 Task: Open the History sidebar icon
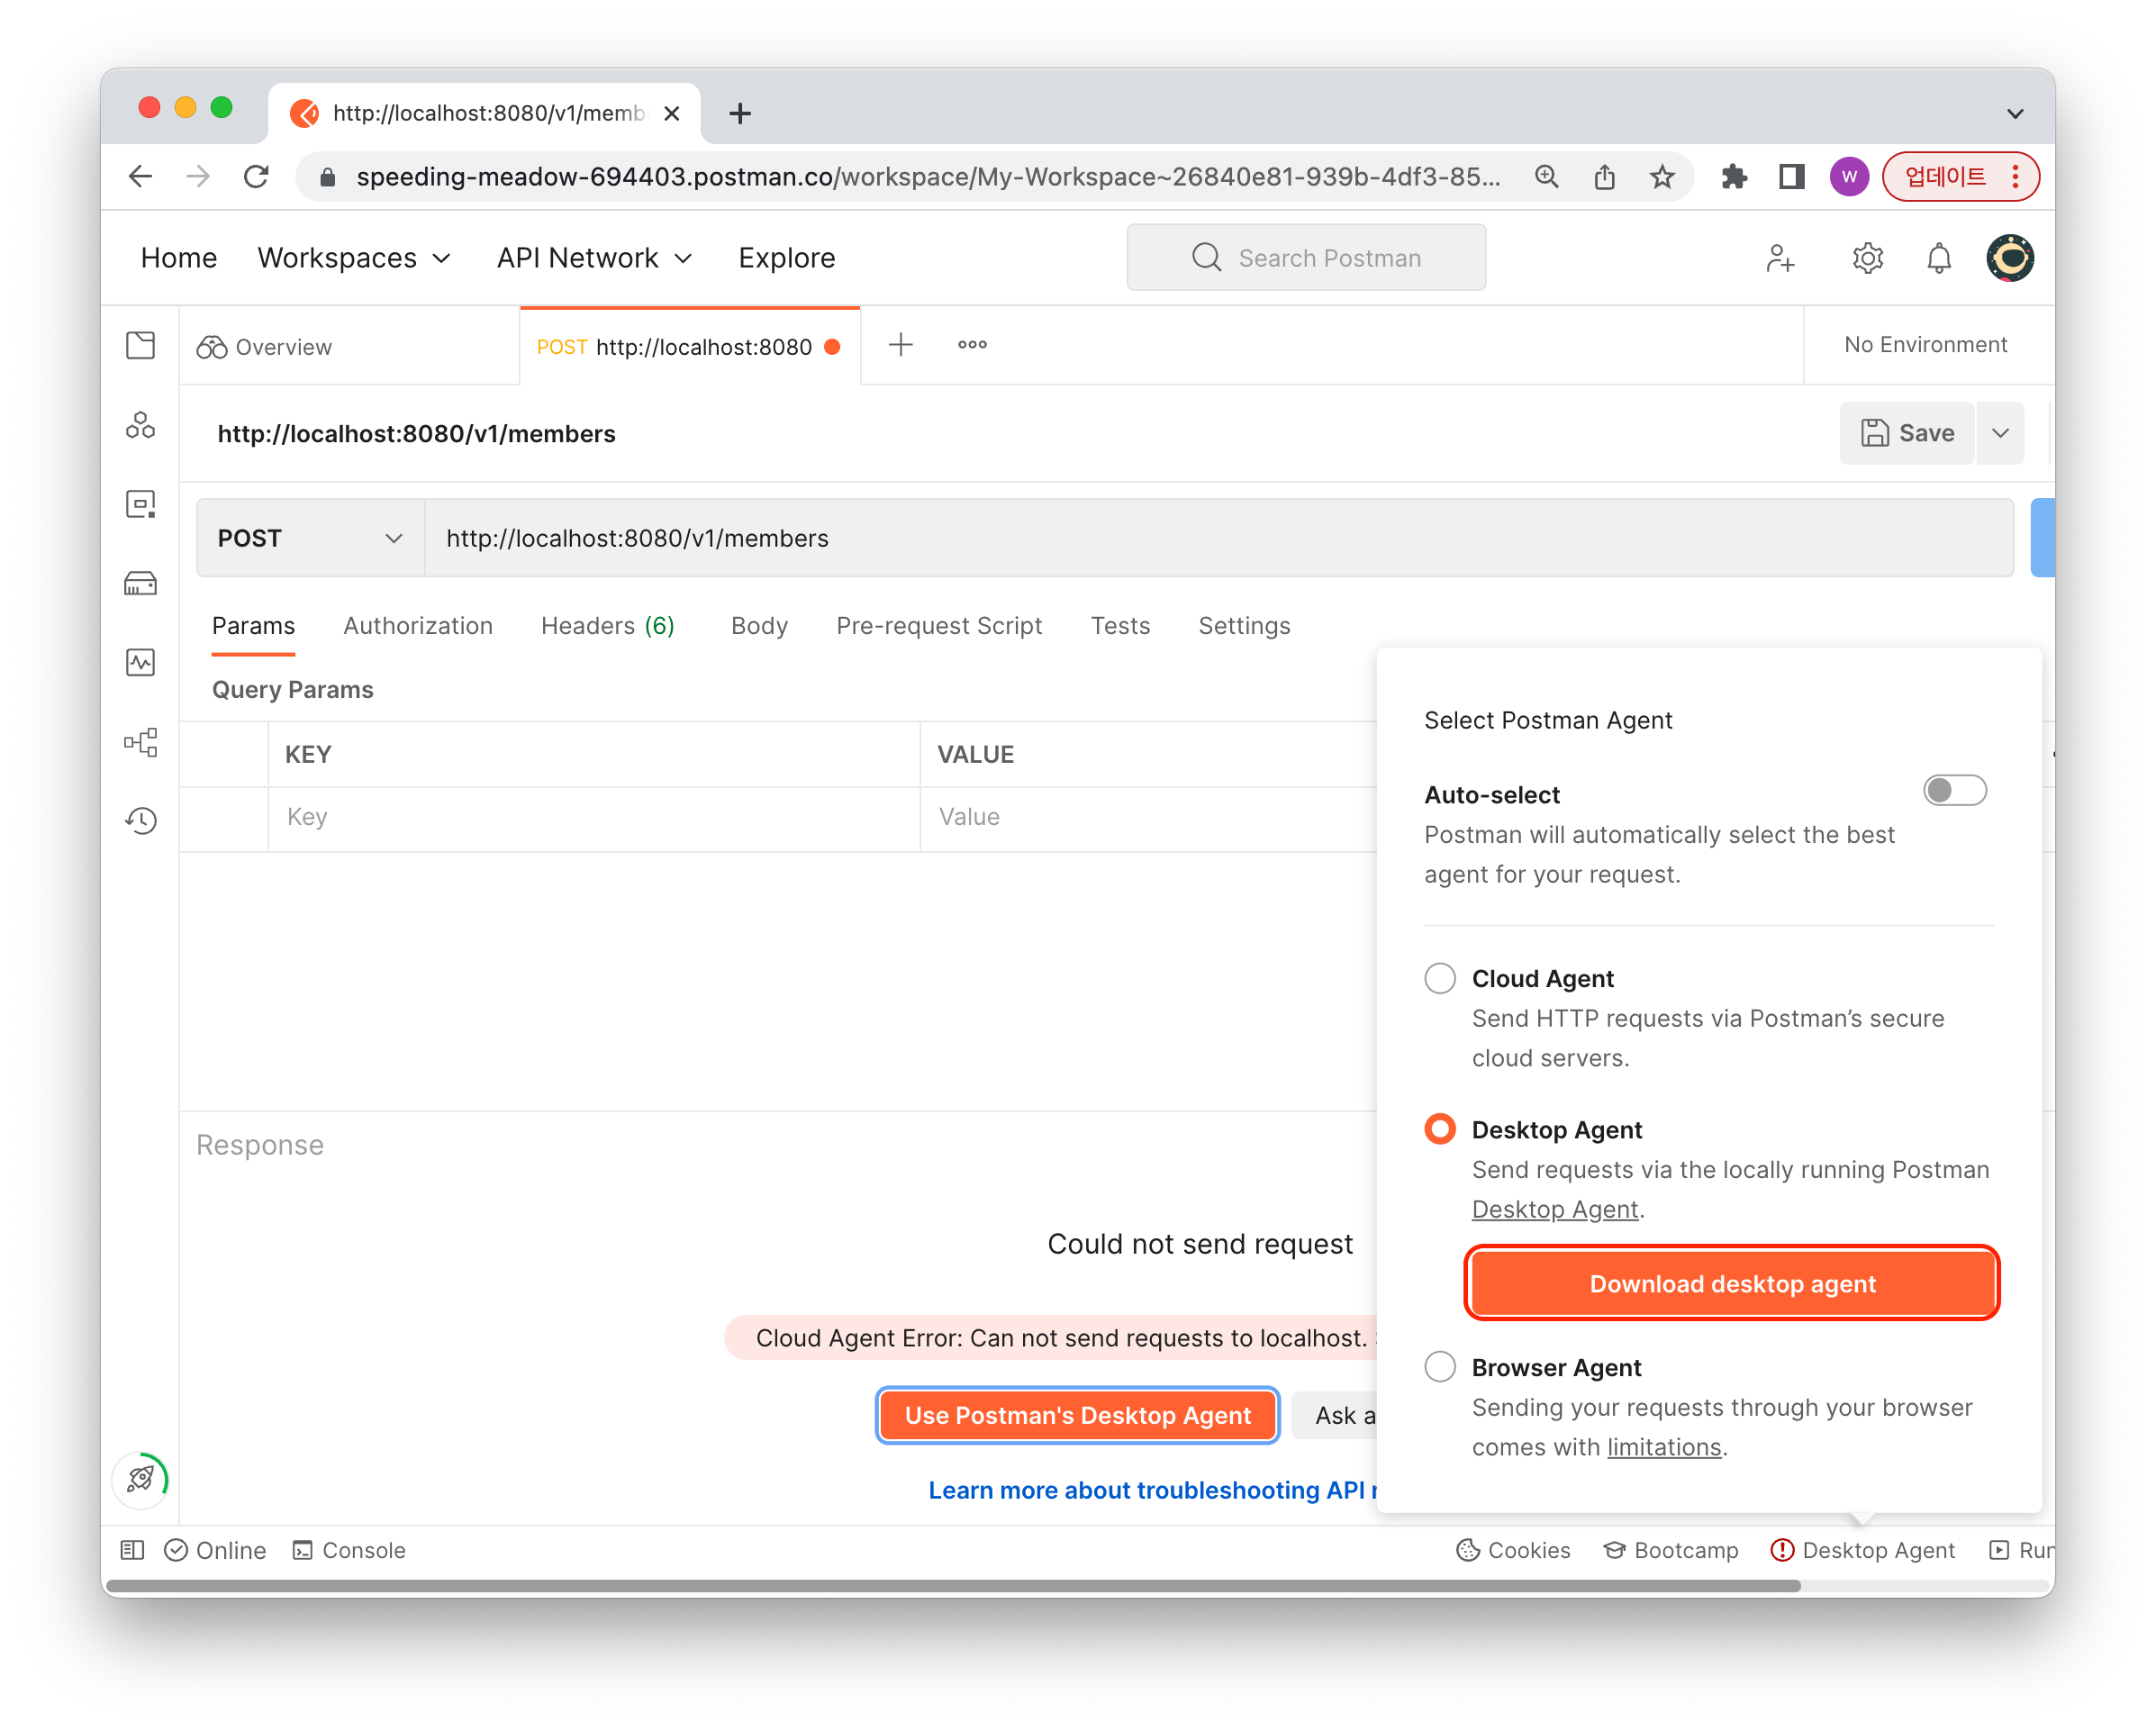(140, 821)
